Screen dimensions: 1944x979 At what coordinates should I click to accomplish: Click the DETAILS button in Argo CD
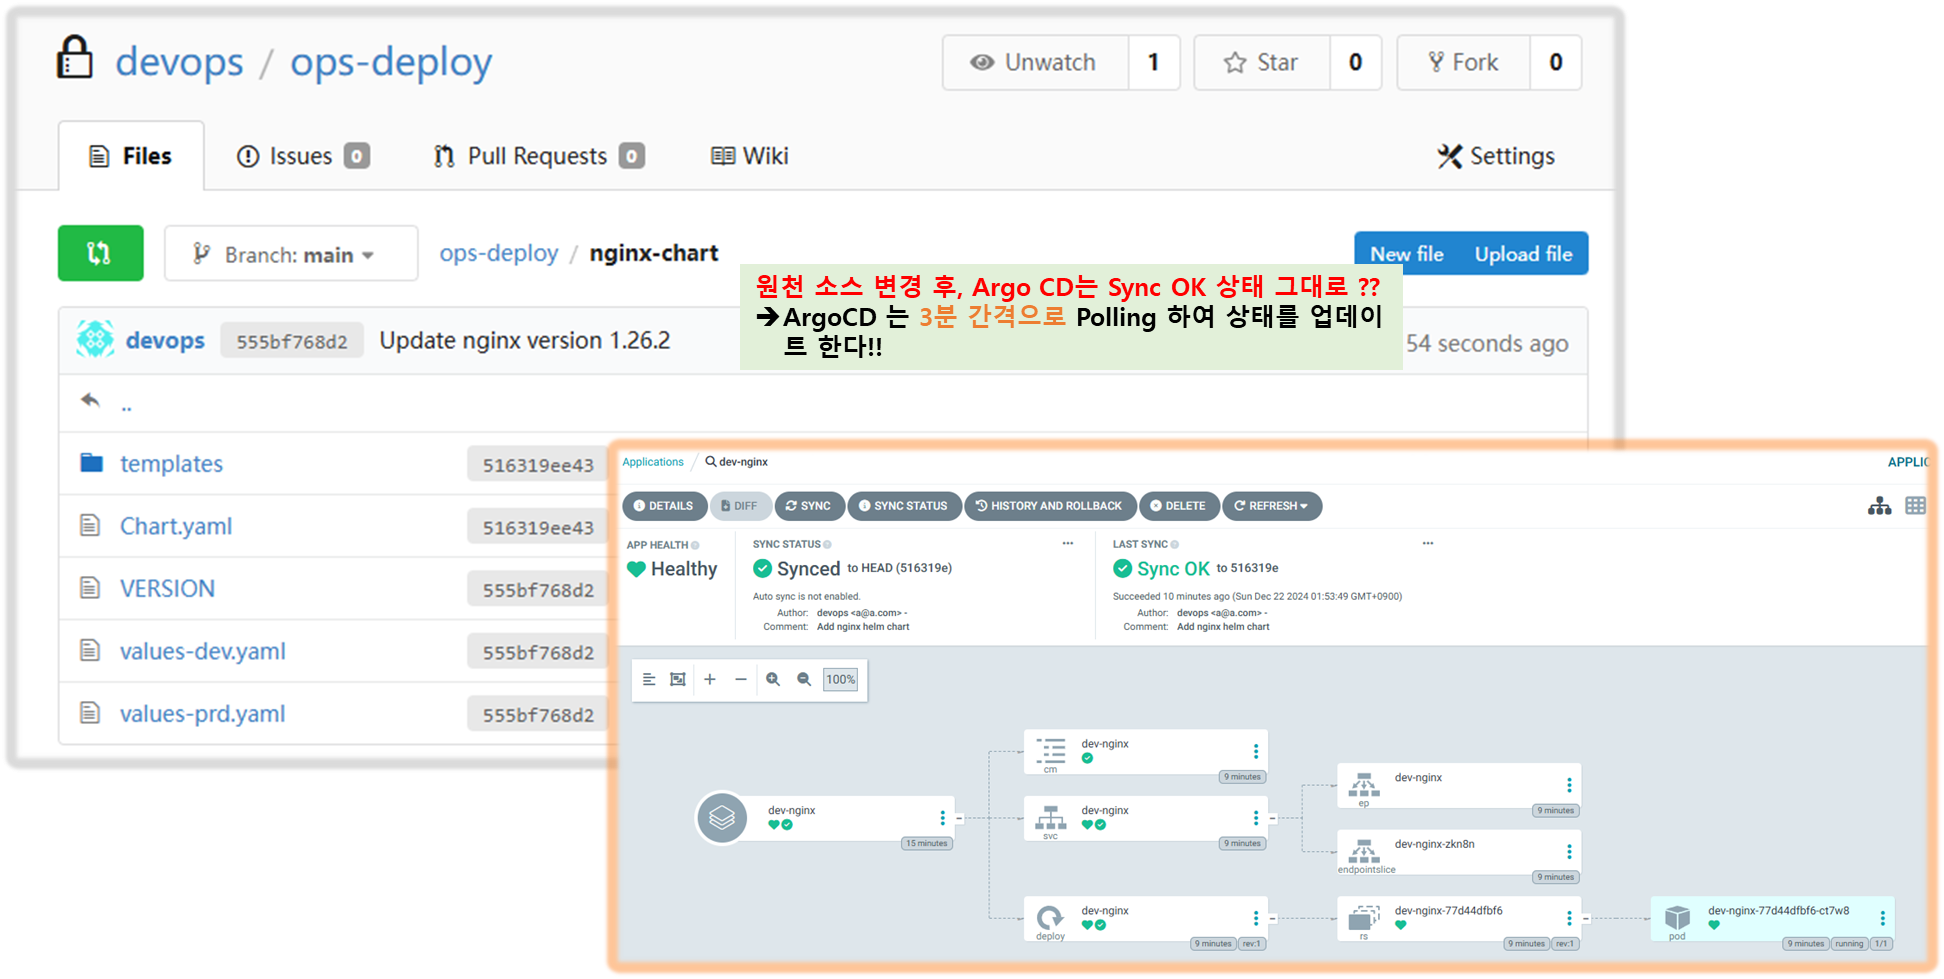click(664, 506)
